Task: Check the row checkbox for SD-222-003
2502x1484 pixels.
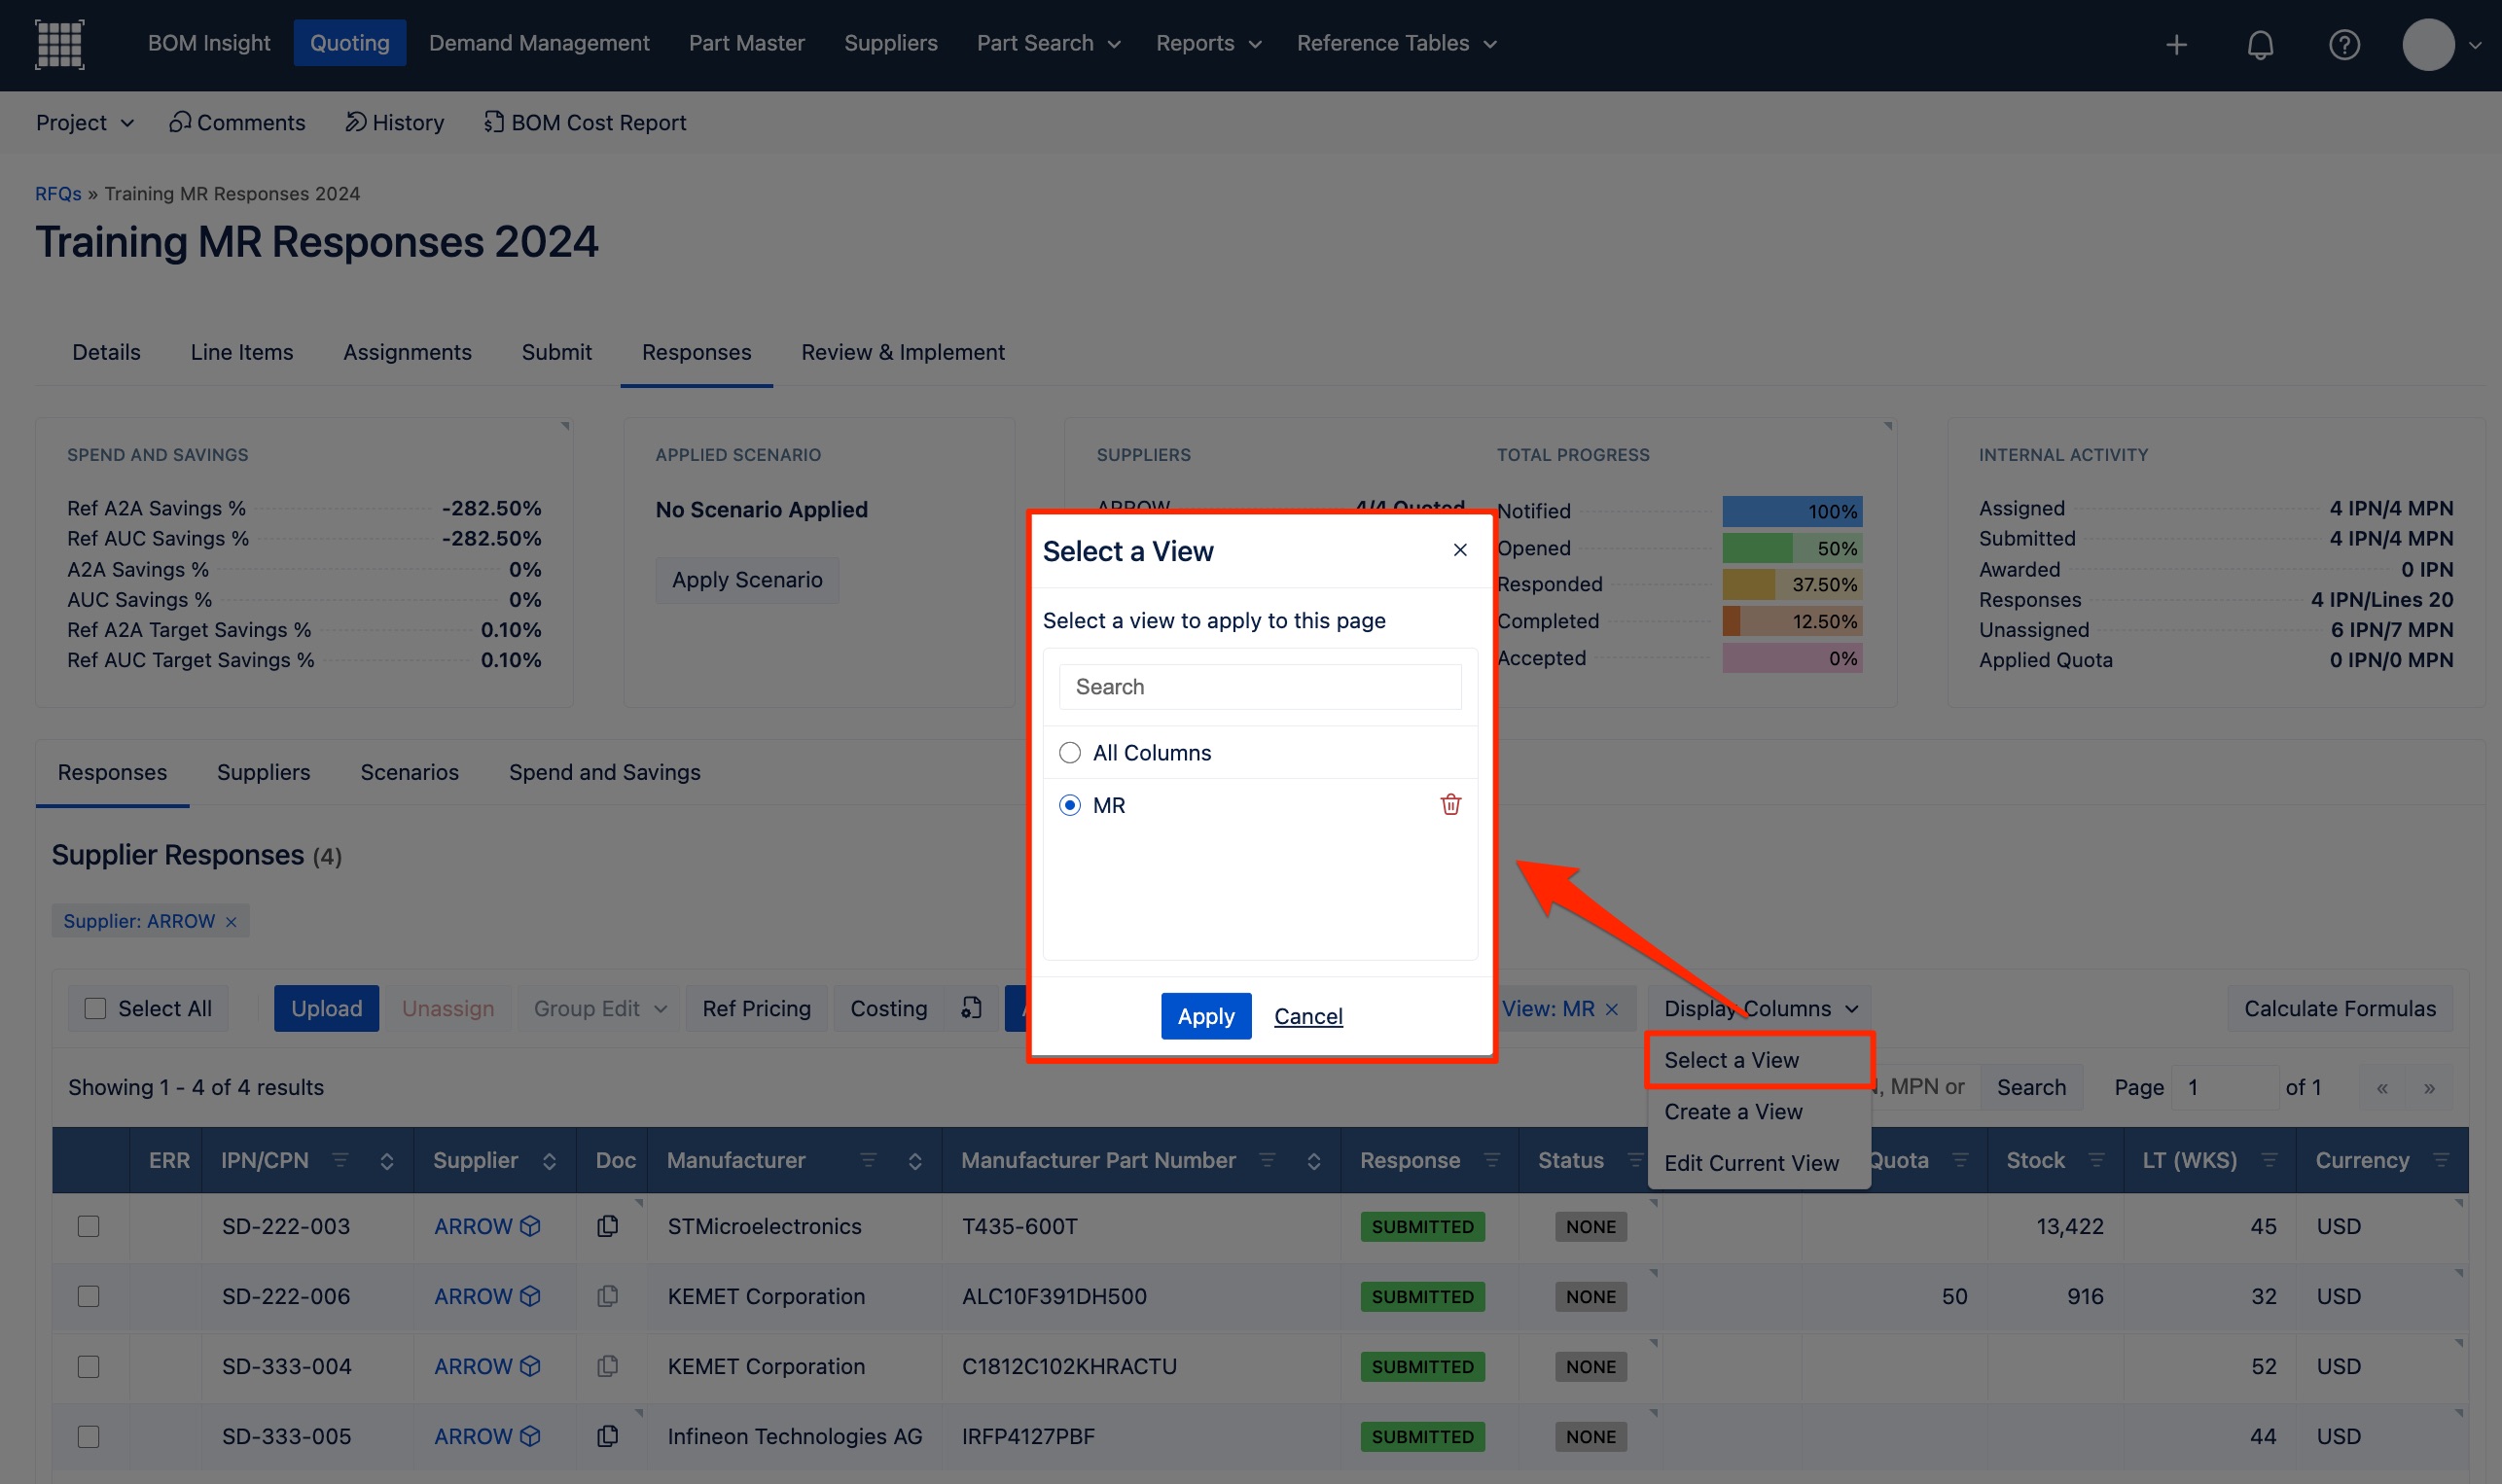Action: 88,1226
